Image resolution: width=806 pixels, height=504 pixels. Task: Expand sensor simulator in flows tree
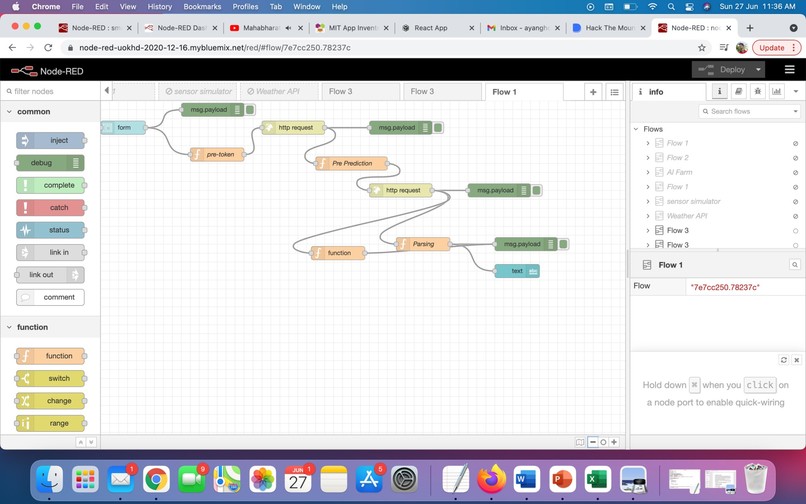click(648, 202)
